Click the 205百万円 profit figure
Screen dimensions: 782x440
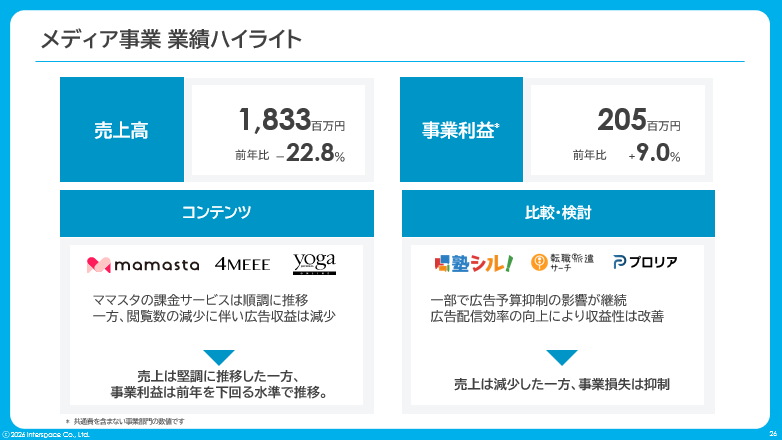click(639, 120)
